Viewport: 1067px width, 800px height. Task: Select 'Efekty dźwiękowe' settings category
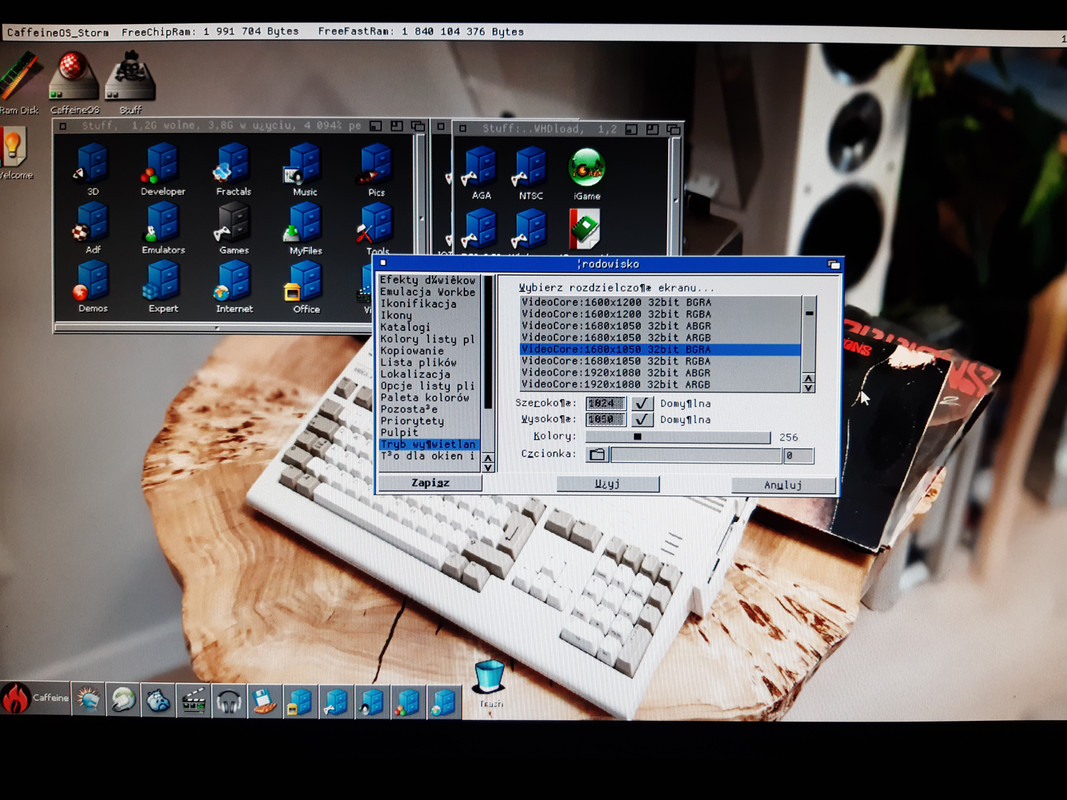pyautogui.click(x=428, y=280)
